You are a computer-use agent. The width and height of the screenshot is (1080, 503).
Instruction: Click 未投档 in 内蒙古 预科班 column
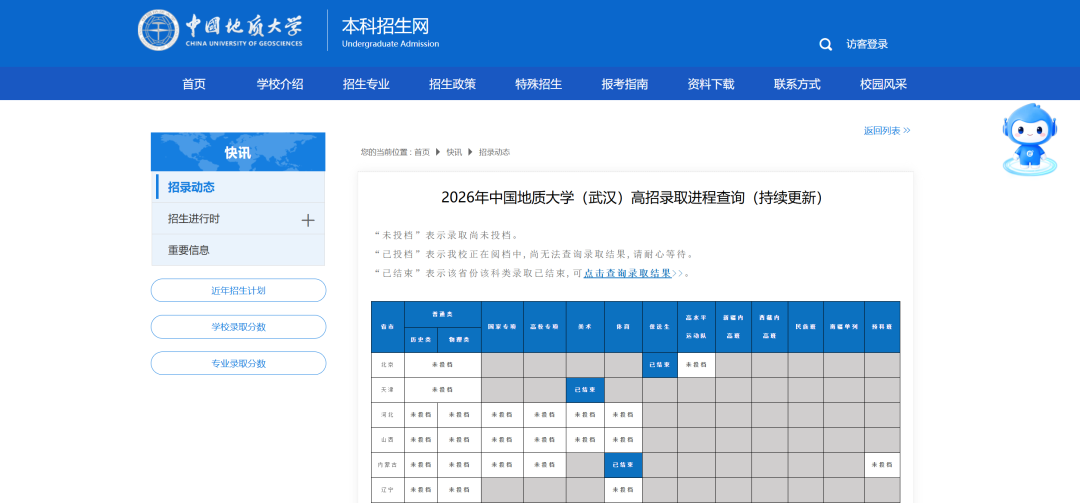pyautogui.click(x=882, y=464)
